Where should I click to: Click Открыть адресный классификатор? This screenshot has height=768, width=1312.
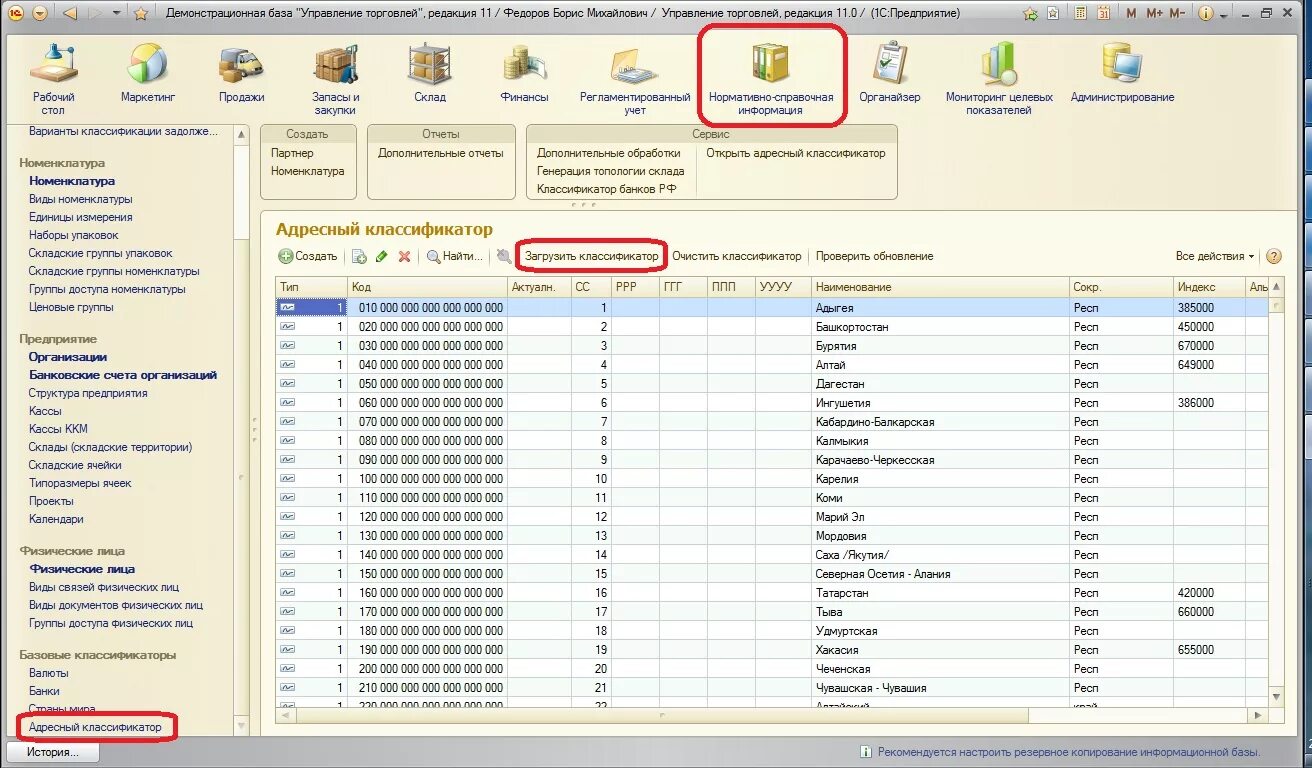pos(795,153)
